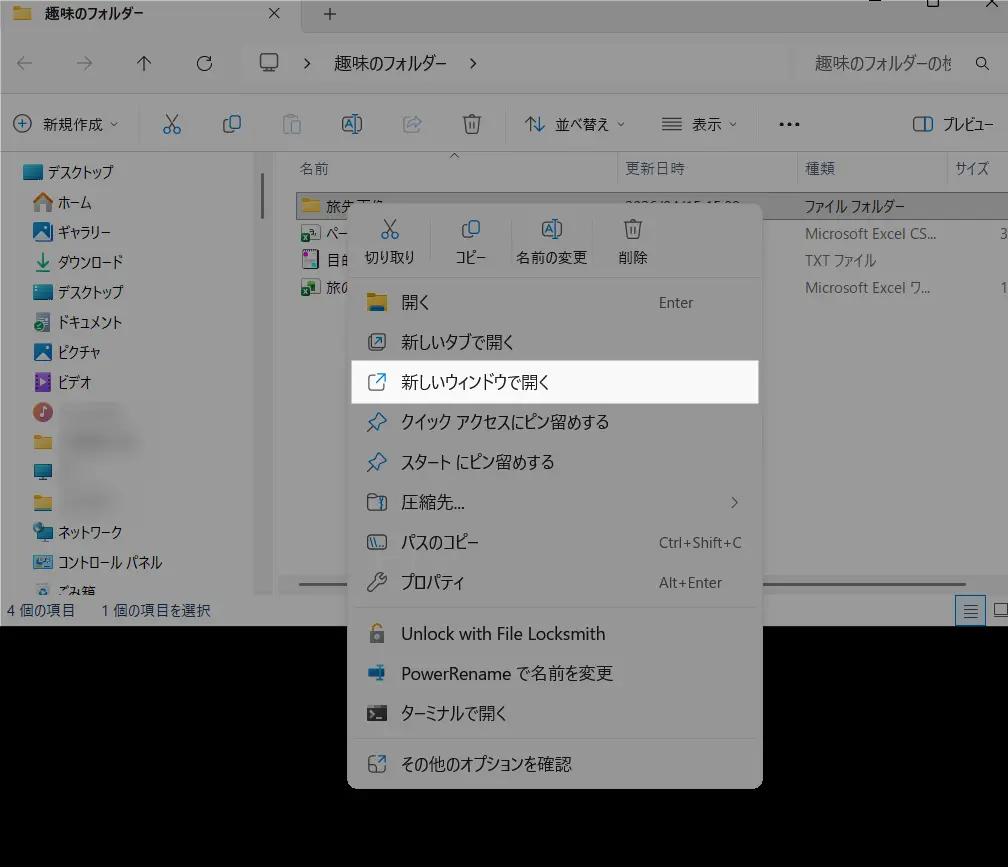Open the 表示 view dropdown

click(699, 124)
